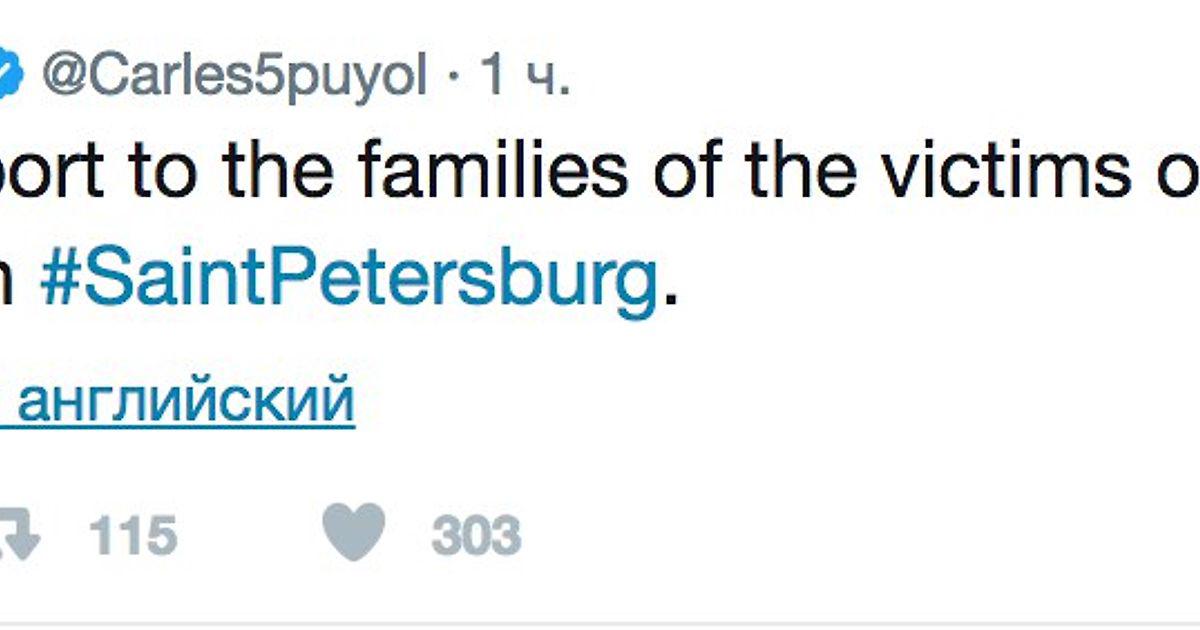
Task: Retweet using the retweet arrows icon
Action: point(18,537)
